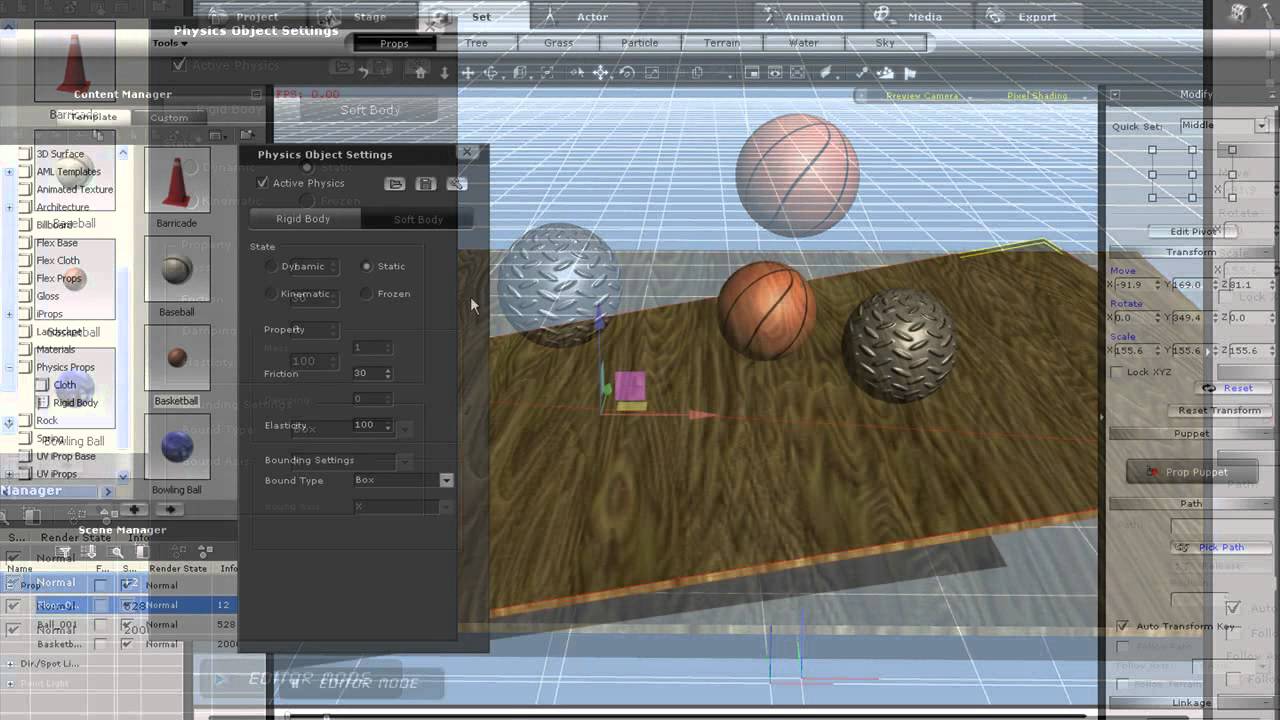Open the Bound Type dropdown
The image size is (1280, 720).
pyautogui.click(x=446, y=481)
